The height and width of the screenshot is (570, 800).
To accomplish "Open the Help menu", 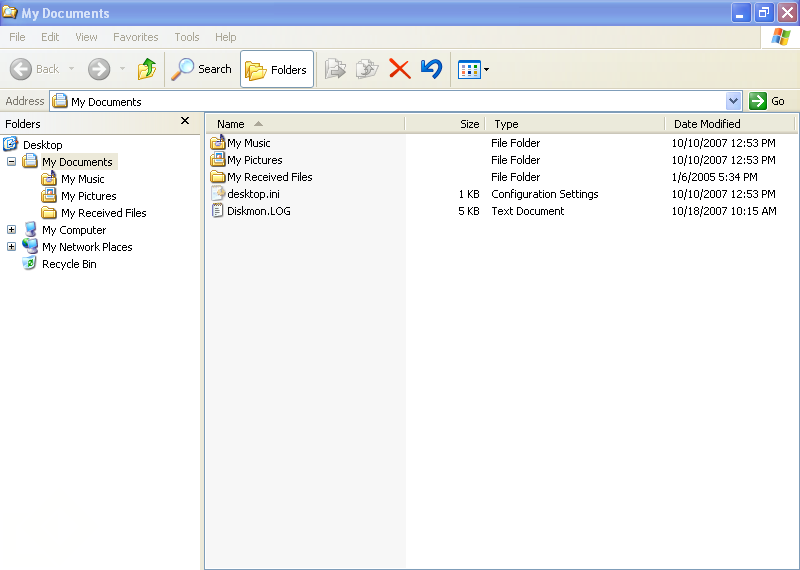I will click(x=226, y=37).
